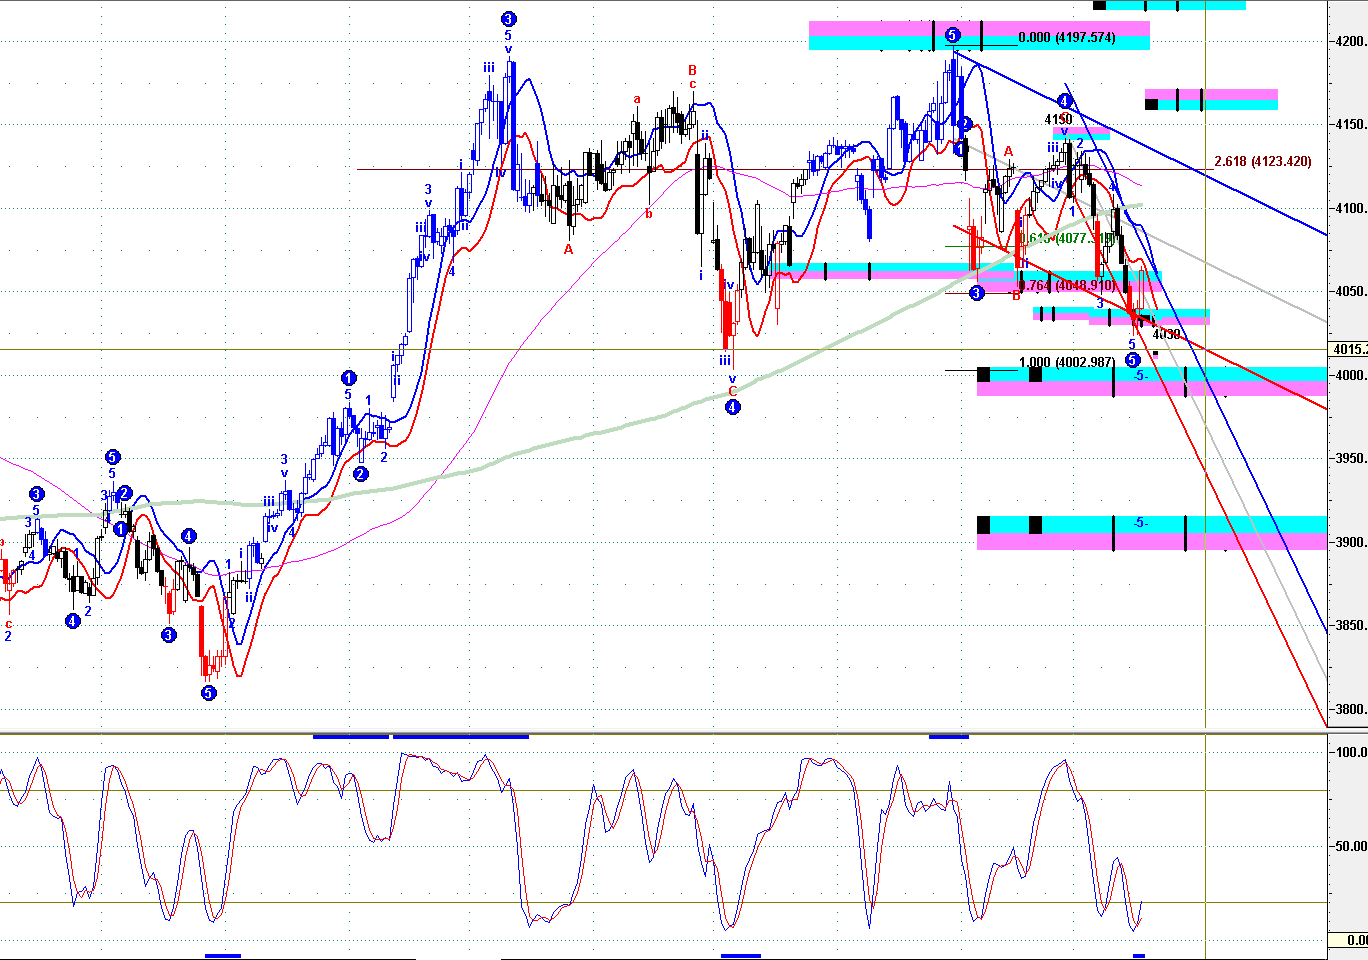Select 0.00 on the oscillator scale
Viewport: 1368px width, 960px height.
1355,940
